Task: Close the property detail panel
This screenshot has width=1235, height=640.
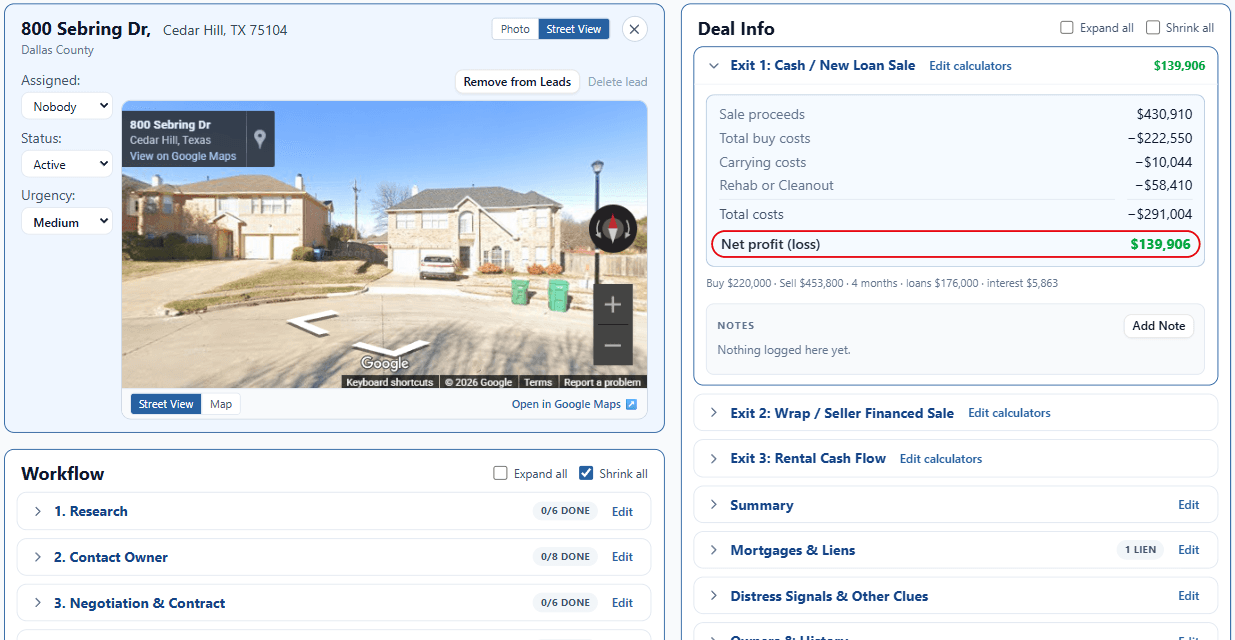Action: click(x=634, y=29)
